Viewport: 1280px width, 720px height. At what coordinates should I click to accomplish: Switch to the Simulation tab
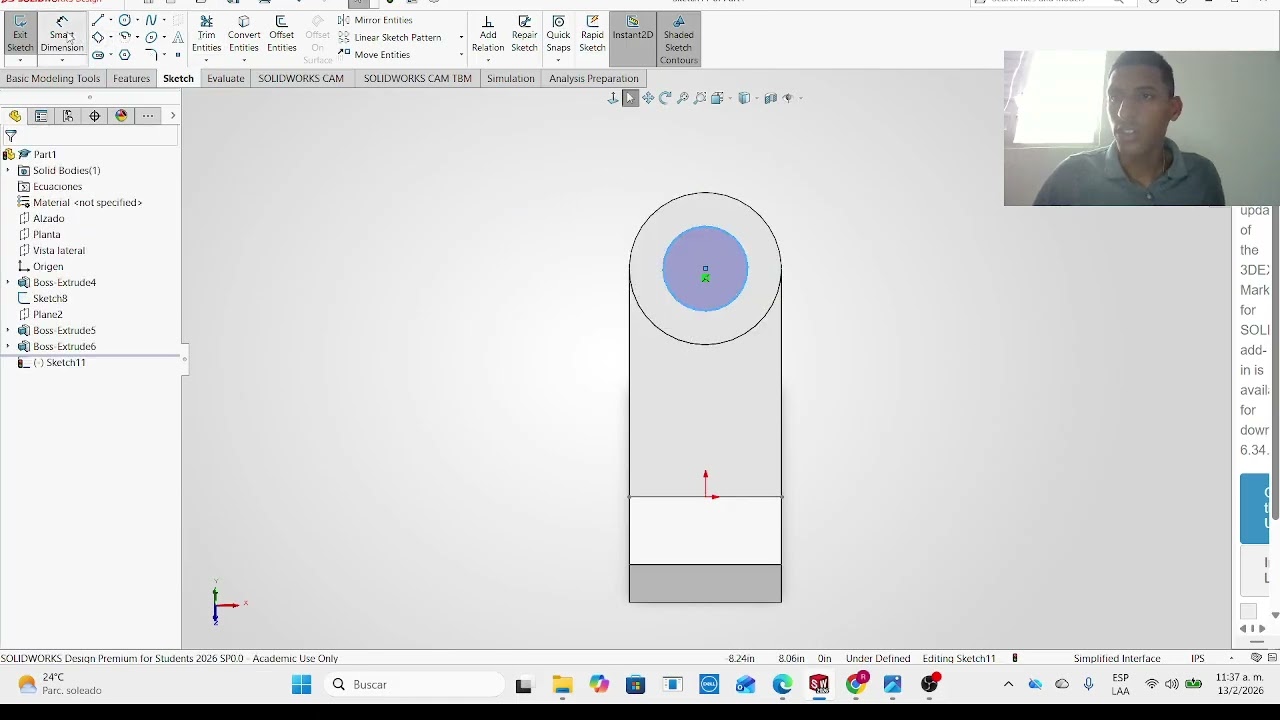click(510, 78)
